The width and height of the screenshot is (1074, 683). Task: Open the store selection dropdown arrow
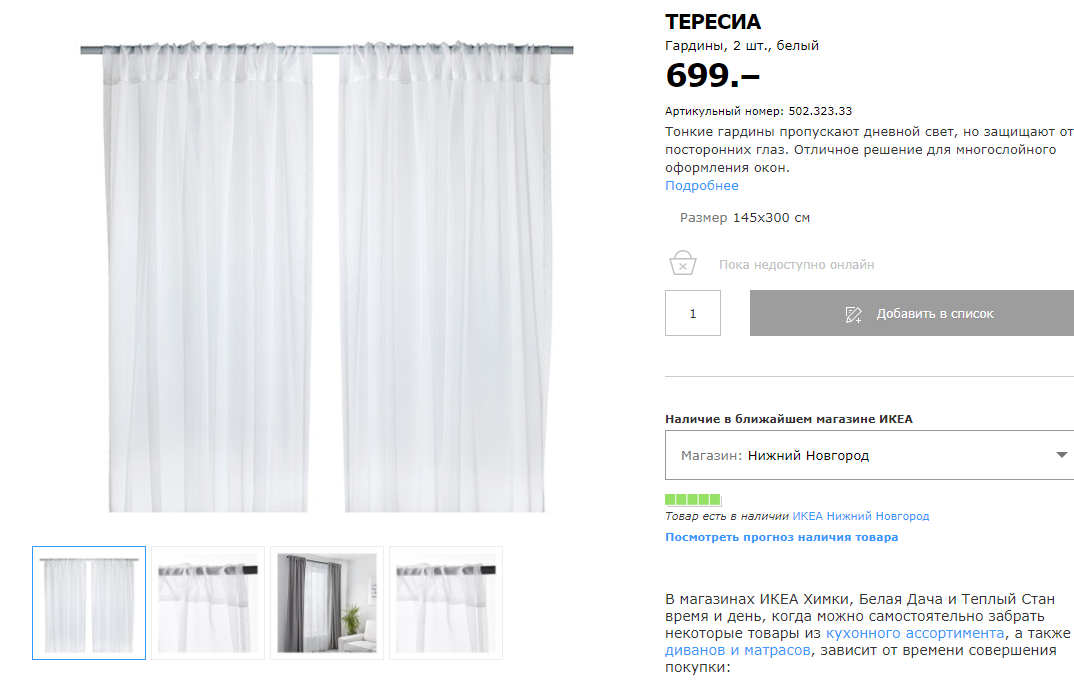coord(1061,455)
